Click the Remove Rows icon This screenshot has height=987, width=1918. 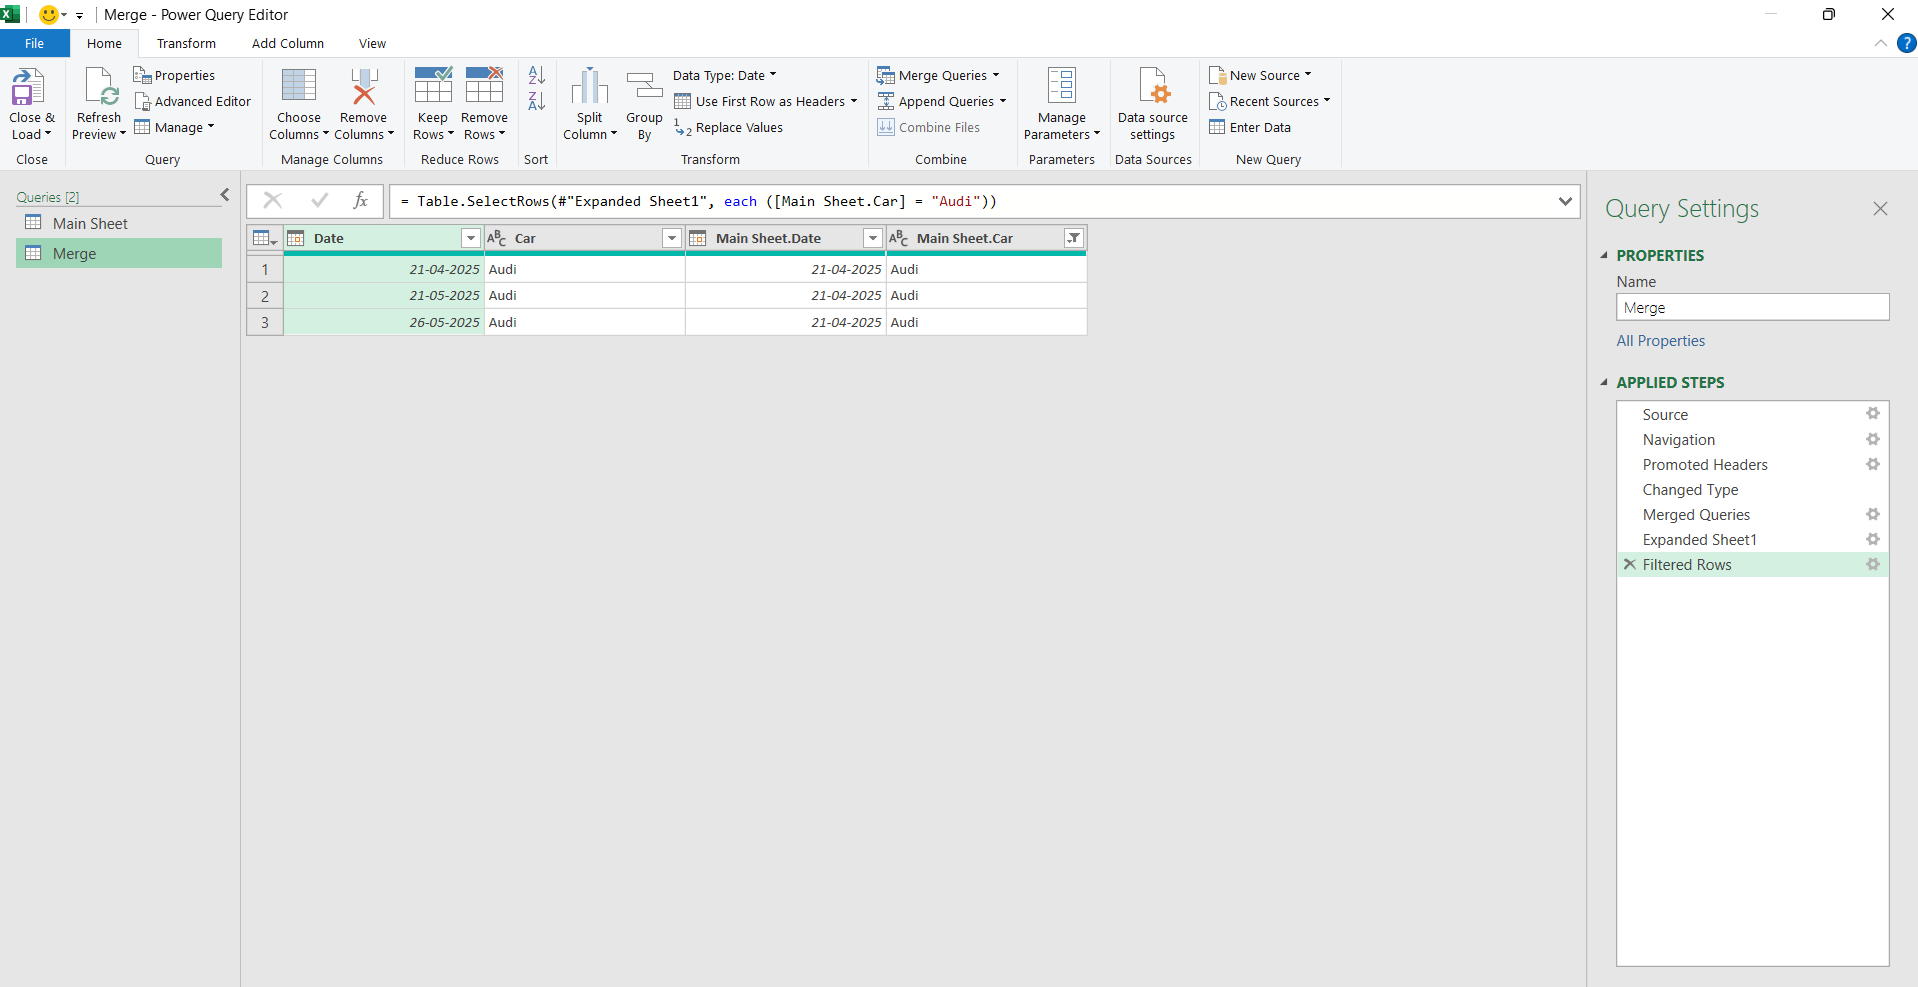pos(484,86)
